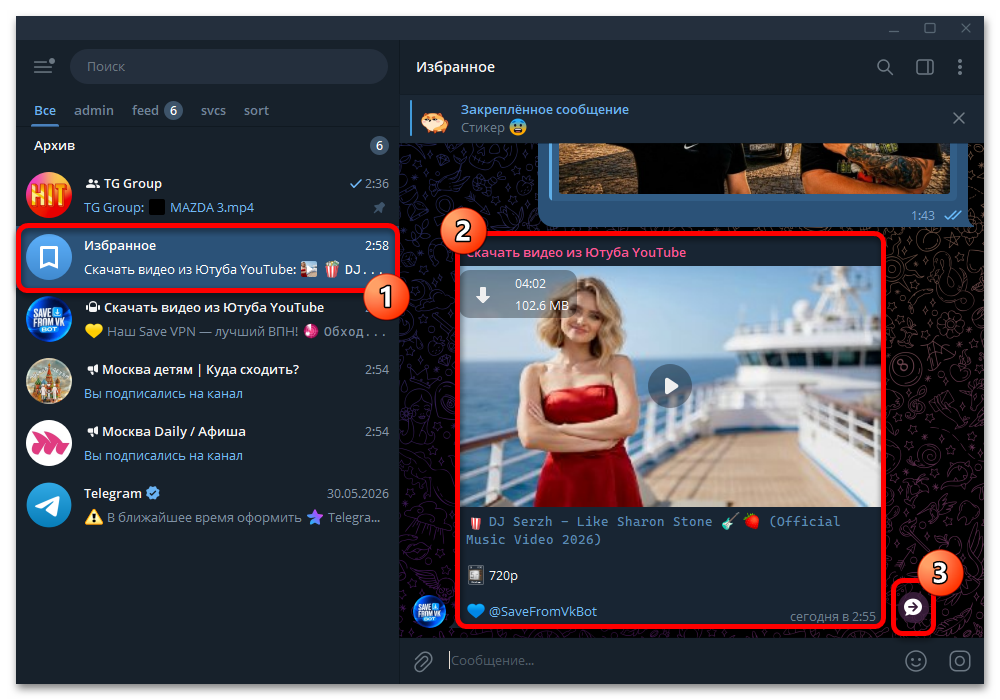Click the pink Москва Daily avatar
The height and width of the screenshot is (700, 1000).
click(x=48, y=443)
